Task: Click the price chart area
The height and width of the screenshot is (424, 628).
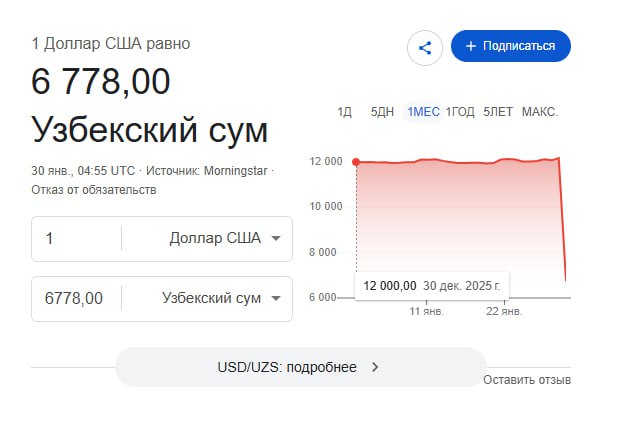Action: pos(460,230)
